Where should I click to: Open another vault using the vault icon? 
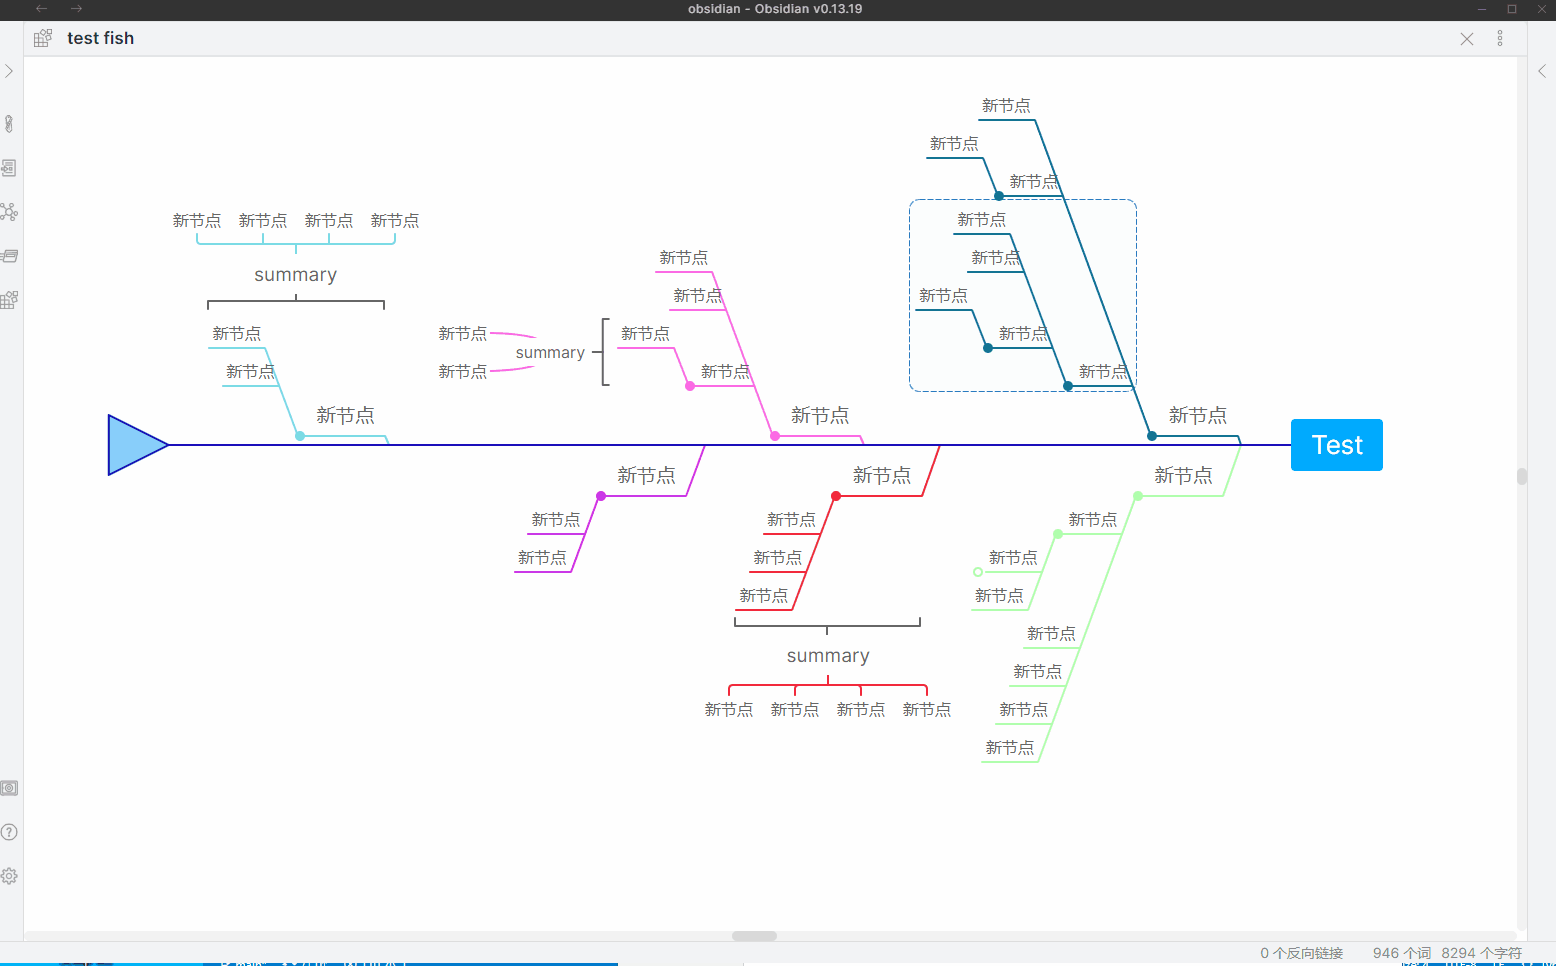[9, 788]
